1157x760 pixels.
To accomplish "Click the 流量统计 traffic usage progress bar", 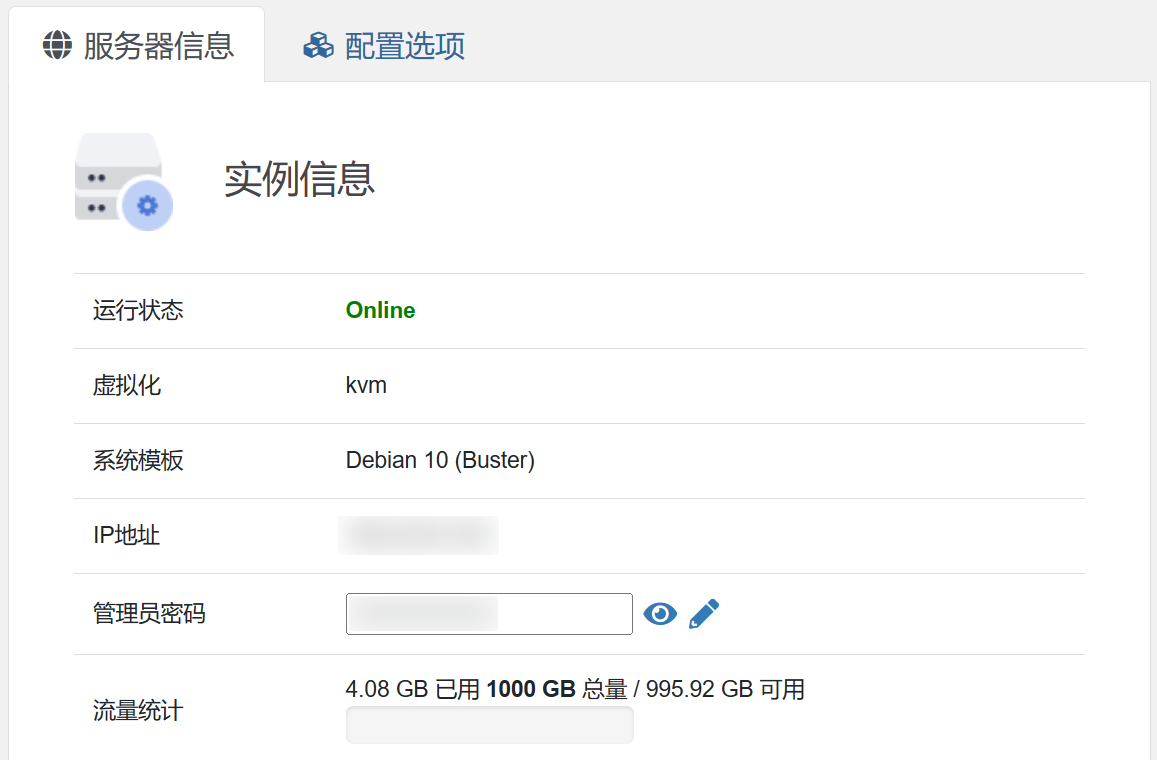I will 489,725.
